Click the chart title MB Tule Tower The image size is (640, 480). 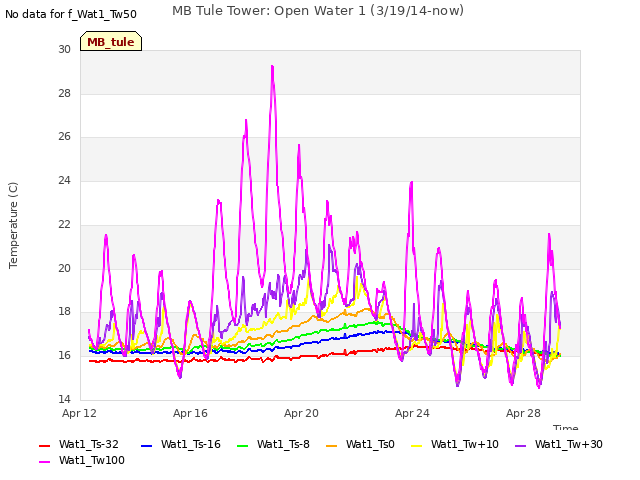point(318,11)
